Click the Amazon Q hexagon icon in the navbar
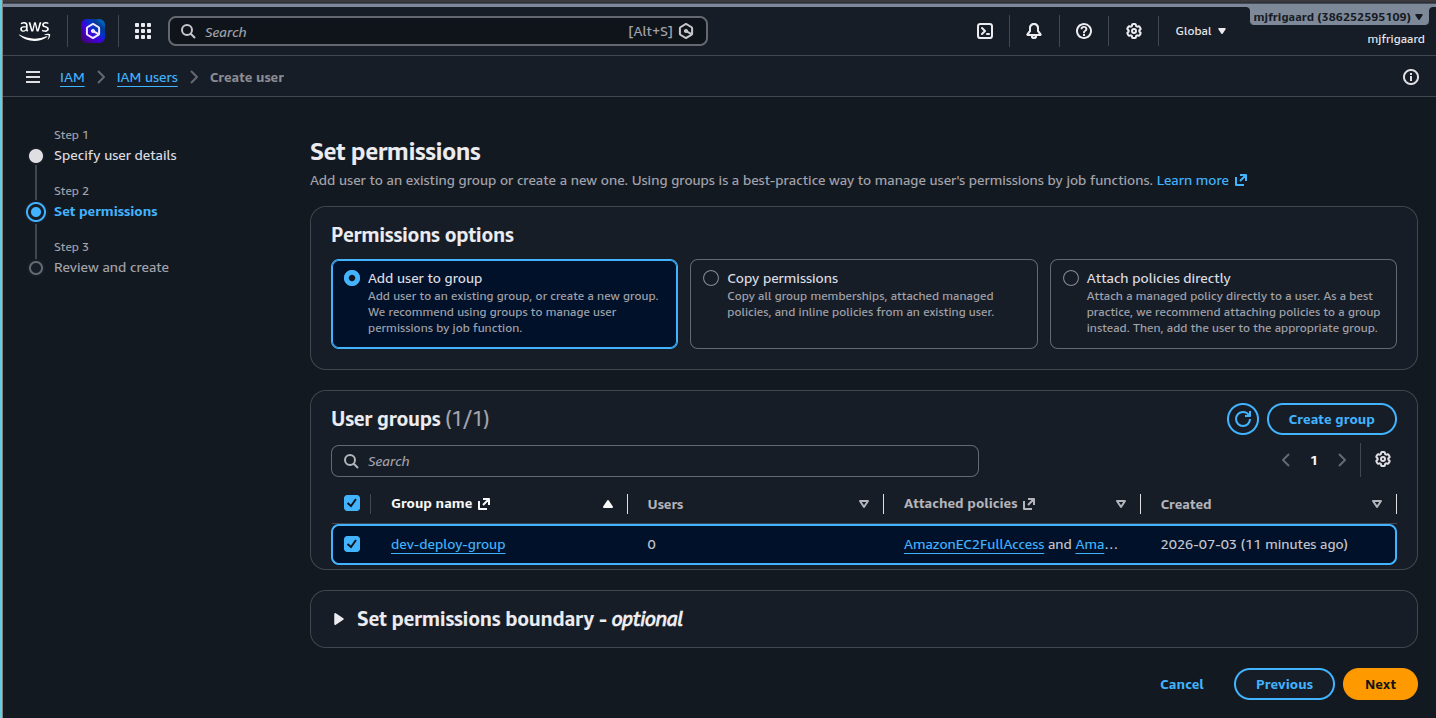1436x718 pixels. pos(93,31)
